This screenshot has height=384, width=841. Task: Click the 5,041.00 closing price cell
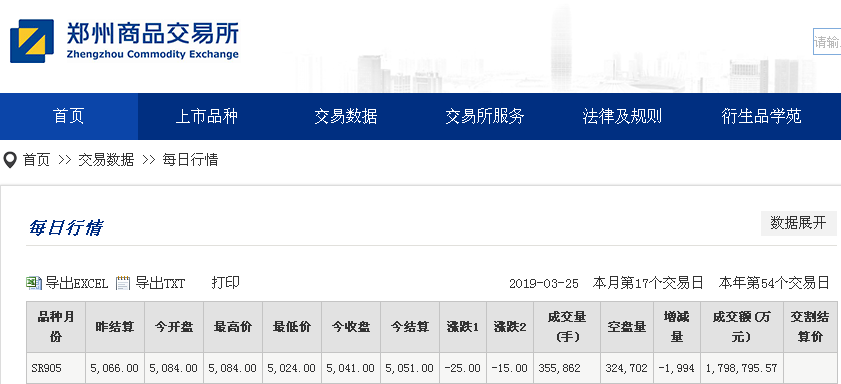tap(351, 368)
